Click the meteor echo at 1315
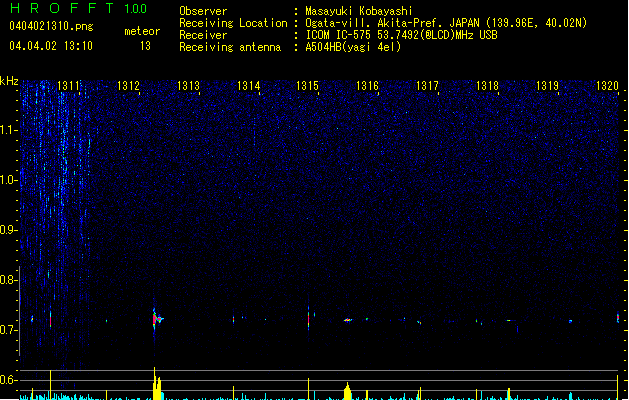The height and width of the screenshot is (400, 629). point(308,319)
